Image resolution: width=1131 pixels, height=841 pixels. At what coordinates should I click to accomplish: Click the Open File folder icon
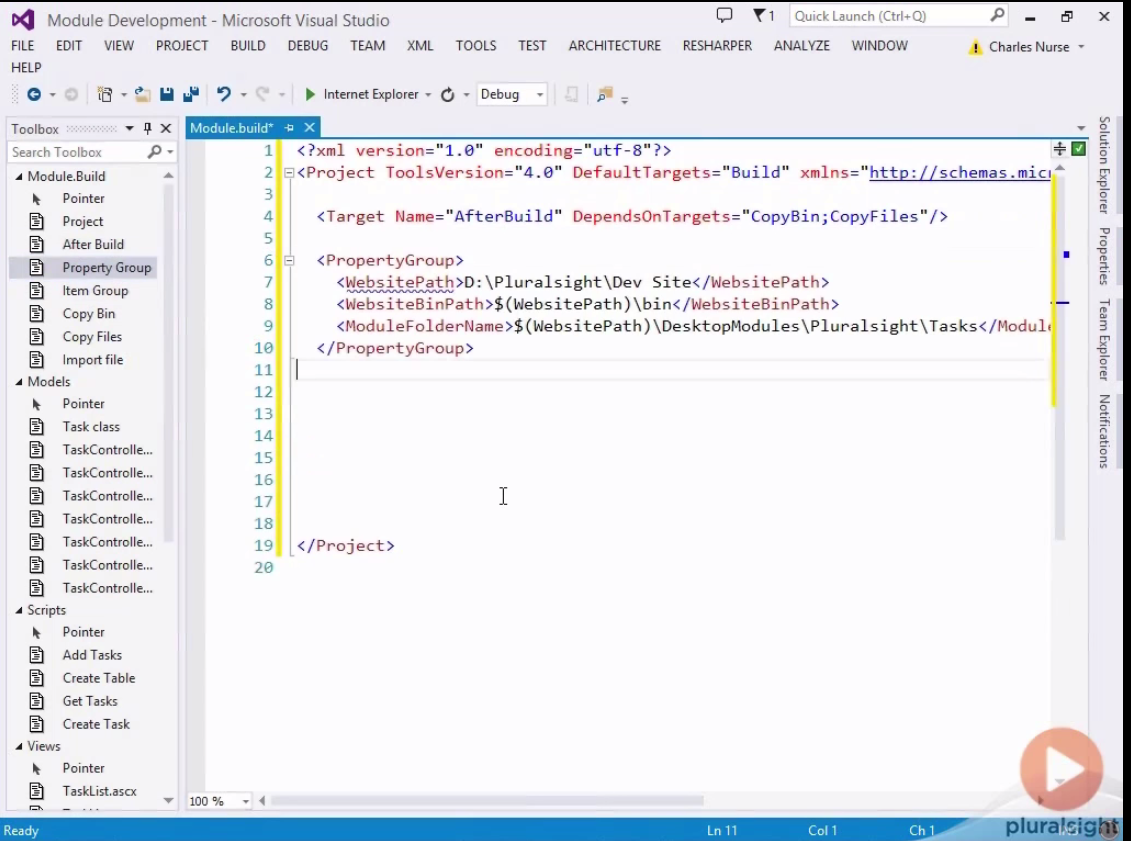[x=142, y=94]
